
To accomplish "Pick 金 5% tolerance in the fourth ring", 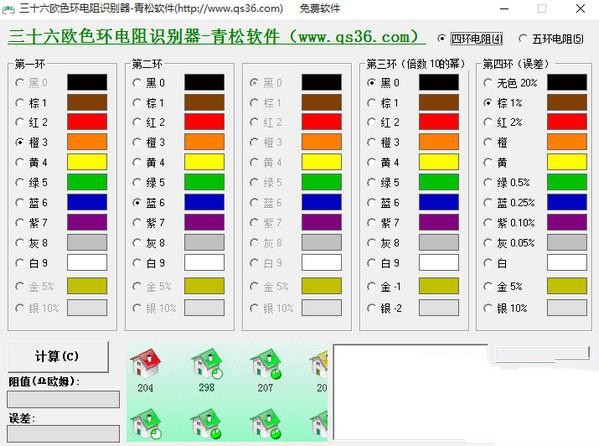I will (503, 286).
